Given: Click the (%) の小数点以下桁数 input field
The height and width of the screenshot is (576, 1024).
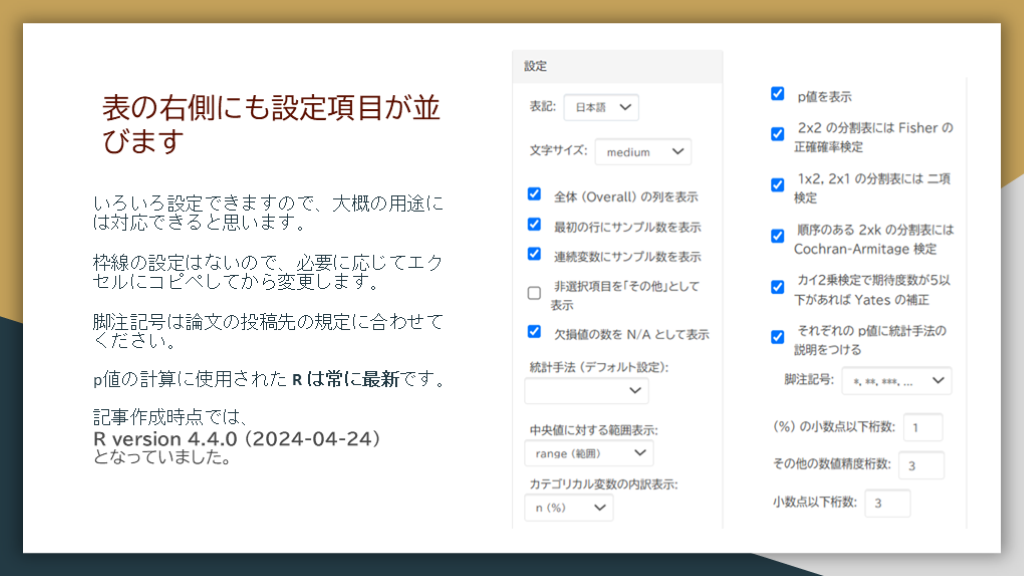Looking at the screenshot, I should click(x=922, y=428).
